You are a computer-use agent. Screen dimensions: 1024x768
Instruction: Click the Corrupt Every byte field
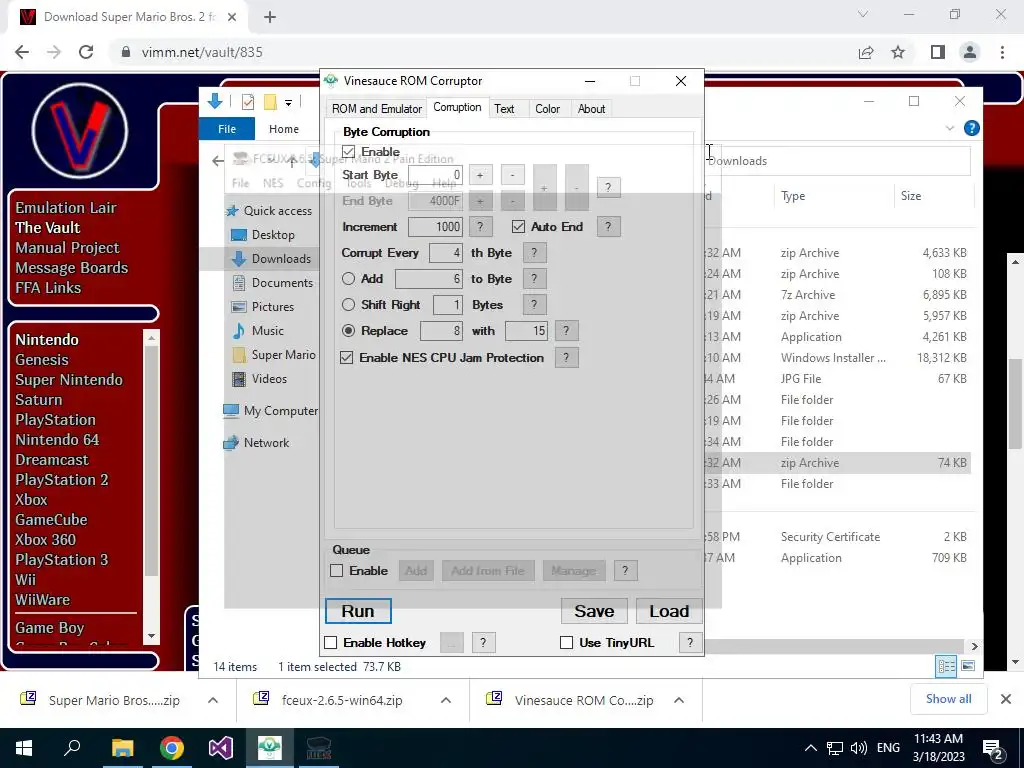tap(445, 253)
